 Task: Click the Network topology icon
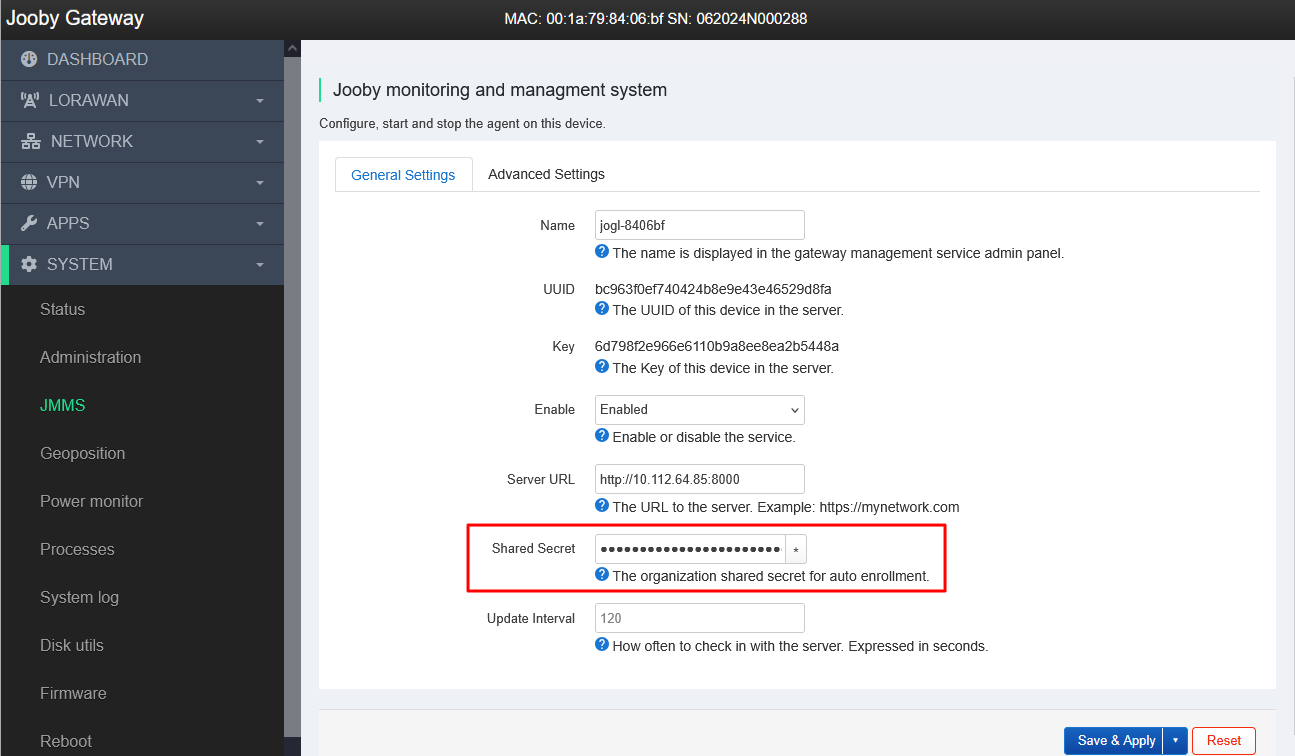[x=30, y=142]
